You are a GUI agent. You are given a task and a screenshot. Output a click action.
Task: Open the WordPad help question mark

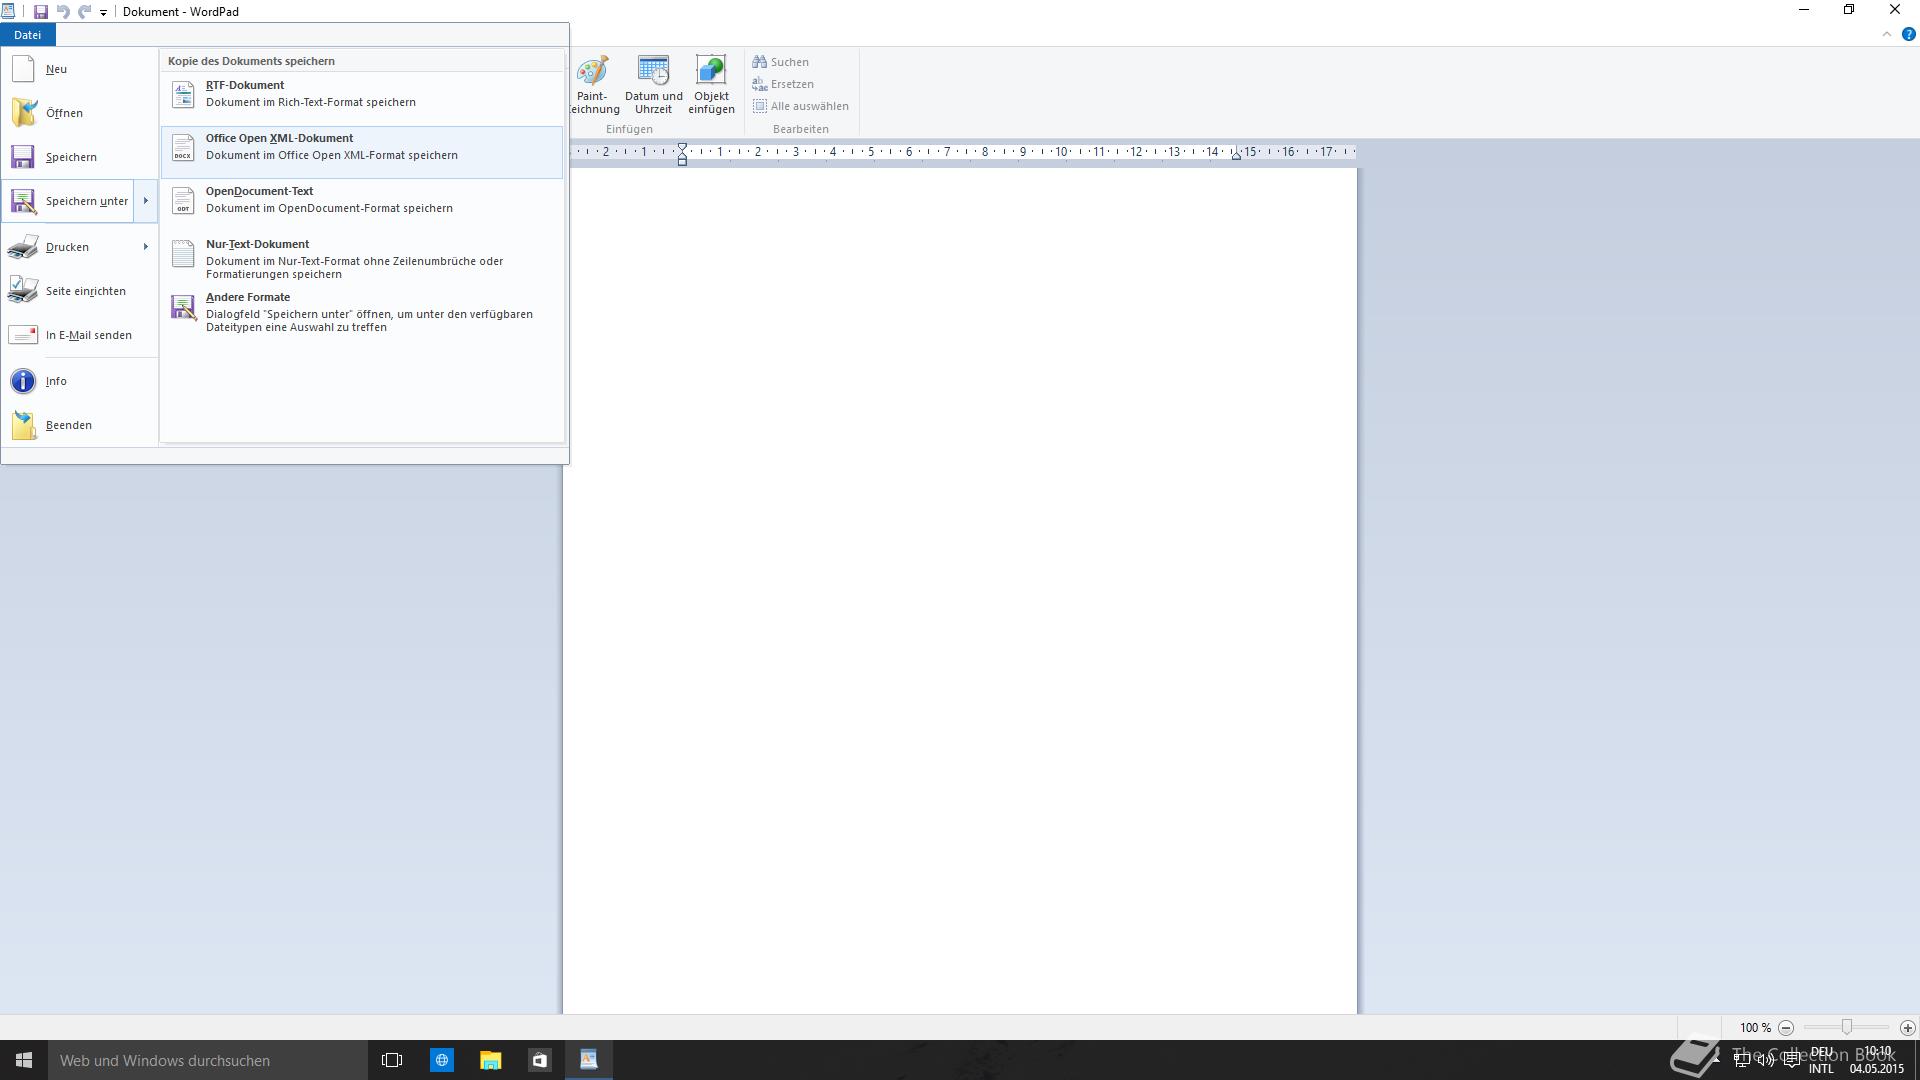point(1908,34)
